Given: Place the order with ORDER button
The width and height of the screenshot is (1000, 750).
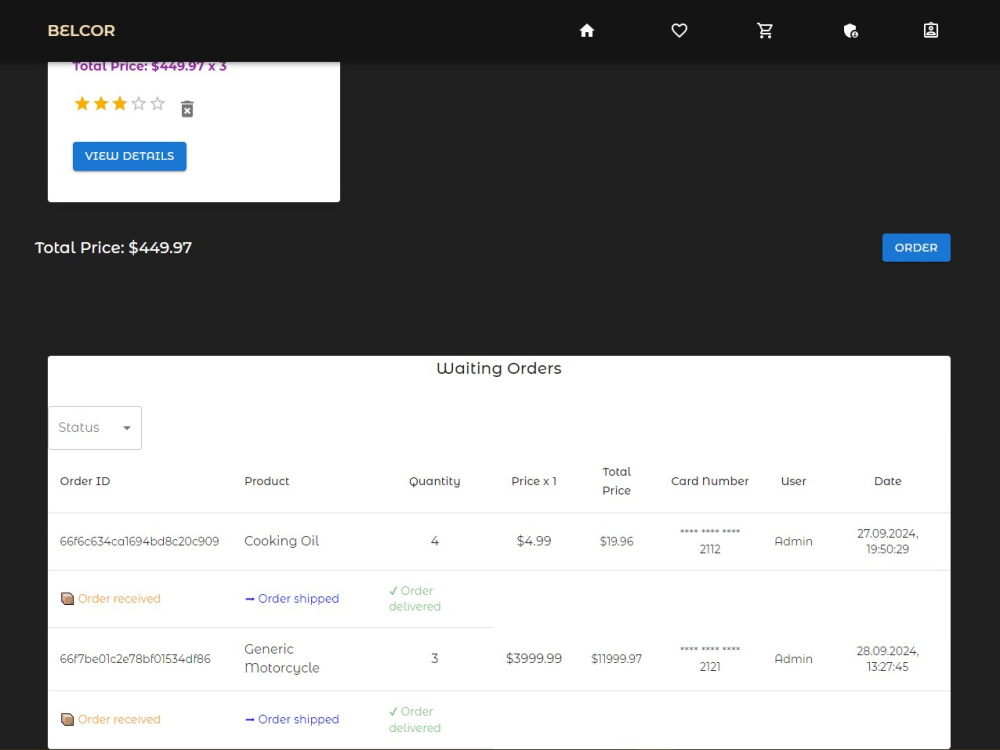Looking at the screenshot, I should (916, 247).
